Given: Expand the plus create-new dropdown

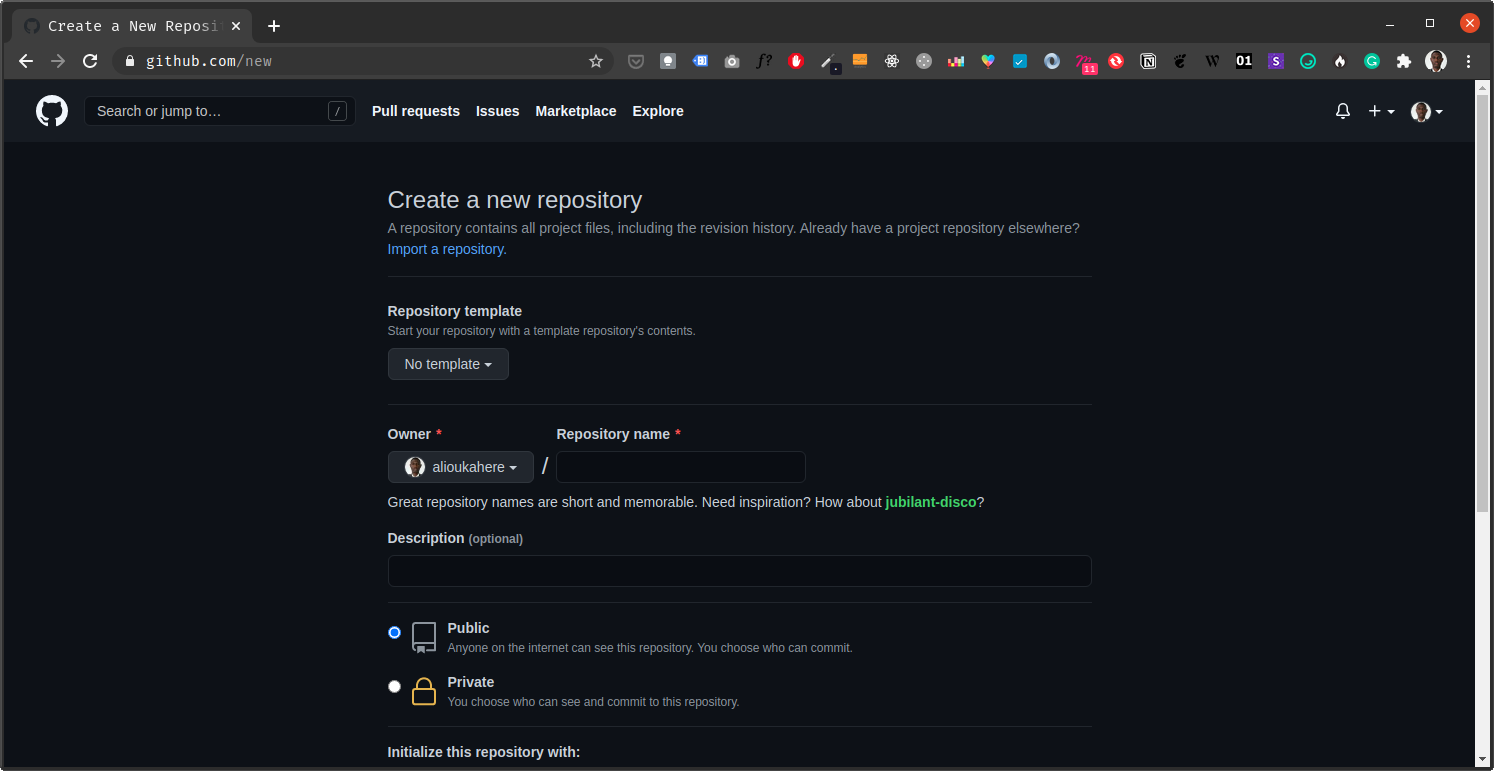Looking at the screenshot, I should pyautogui.click(x=1381, y=111).
